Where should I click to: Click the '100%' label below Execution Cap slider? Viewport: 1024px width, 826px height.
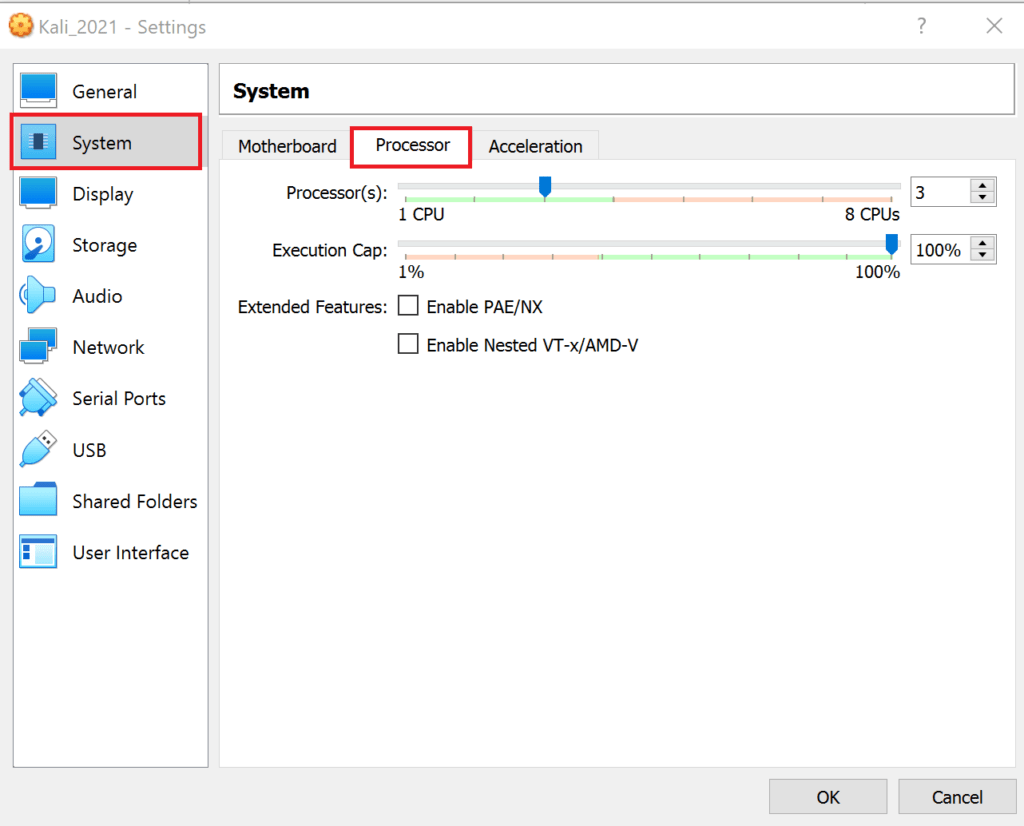tap(877, 272)
